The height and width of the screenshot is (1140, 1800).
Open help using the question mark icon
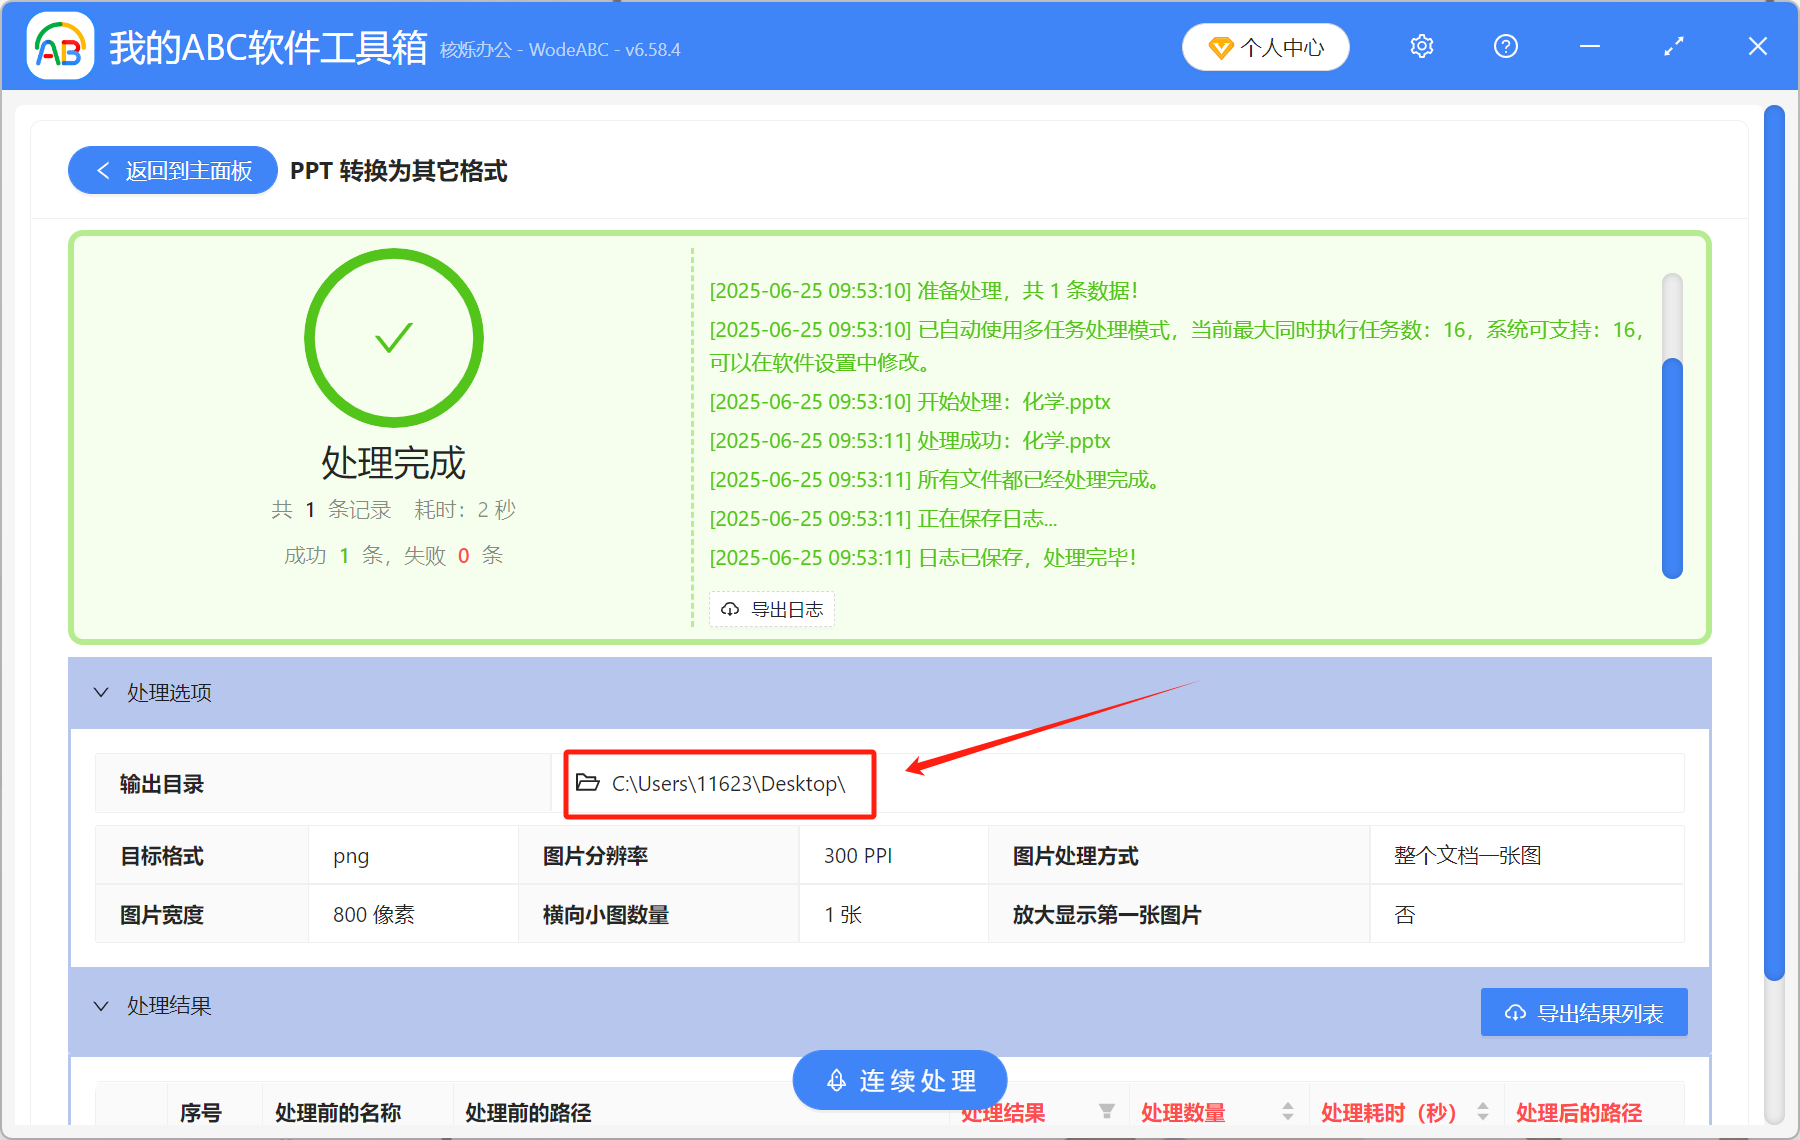click(x=1505, y=46)
